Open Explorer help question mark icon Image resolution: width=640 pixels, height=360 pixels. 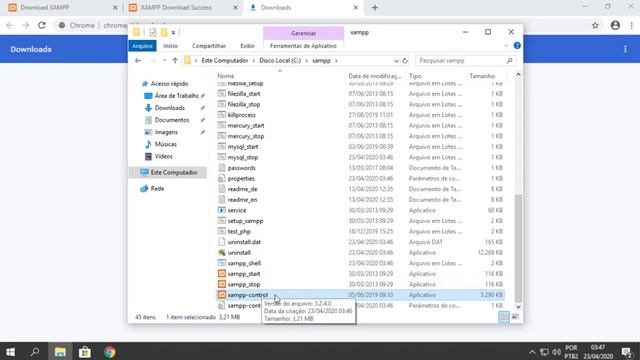point(517,46)
